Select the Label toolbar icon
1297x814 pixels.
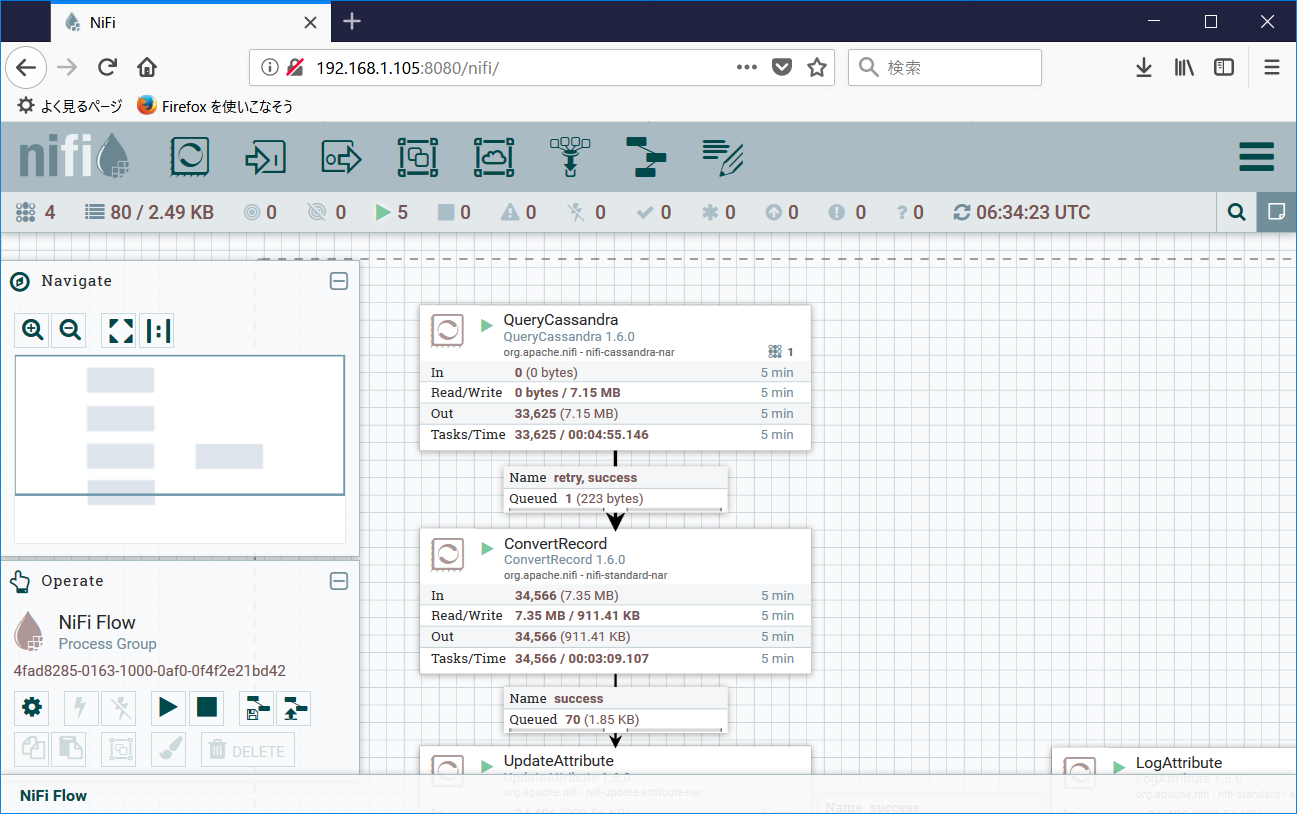[722, 157]
